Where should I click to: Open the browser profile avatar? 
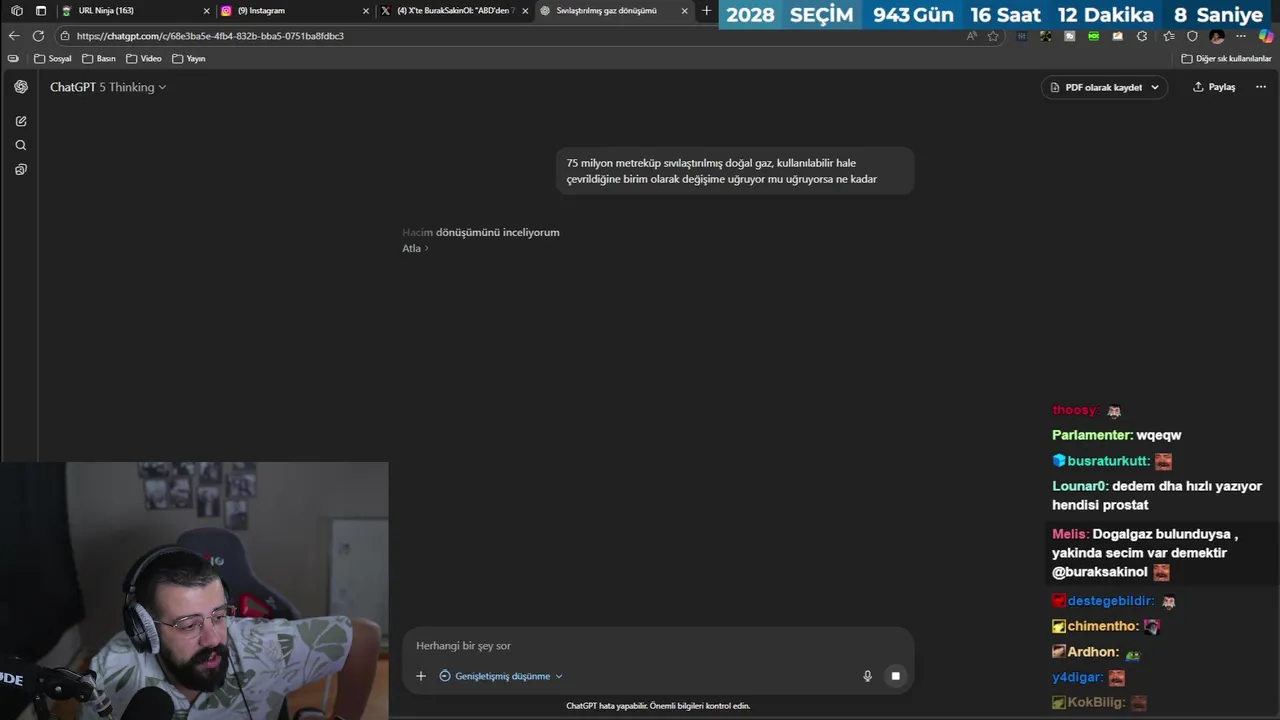1217,36
